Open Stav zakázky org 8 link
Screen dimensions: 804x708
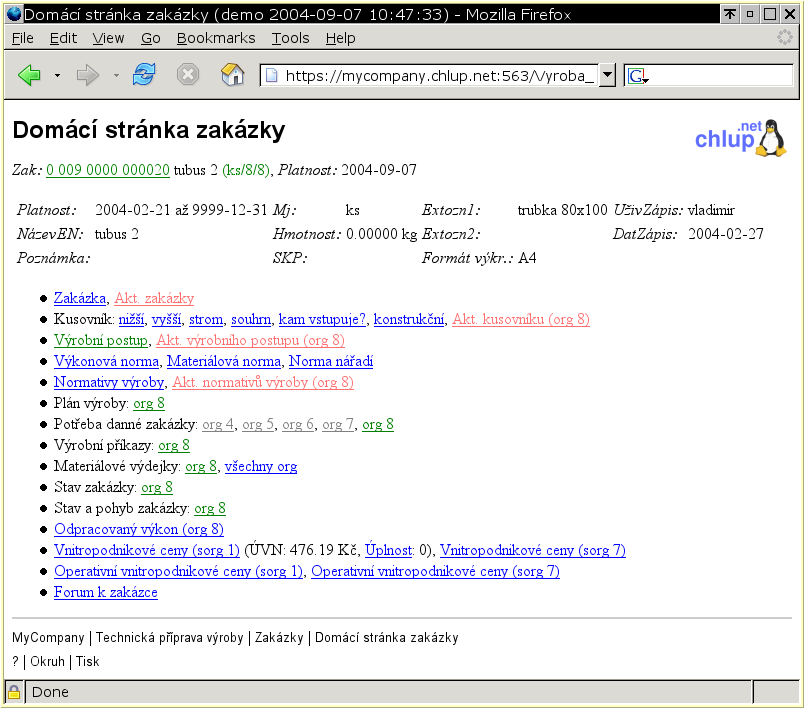tap(157, 487)
